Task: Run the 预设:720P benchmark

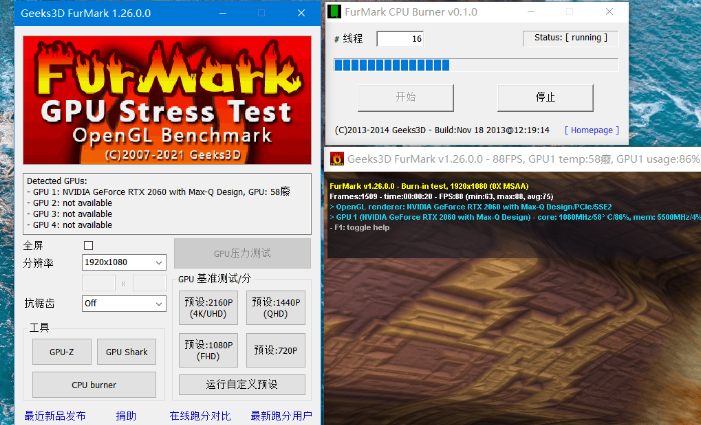Action: coord(275,351)
